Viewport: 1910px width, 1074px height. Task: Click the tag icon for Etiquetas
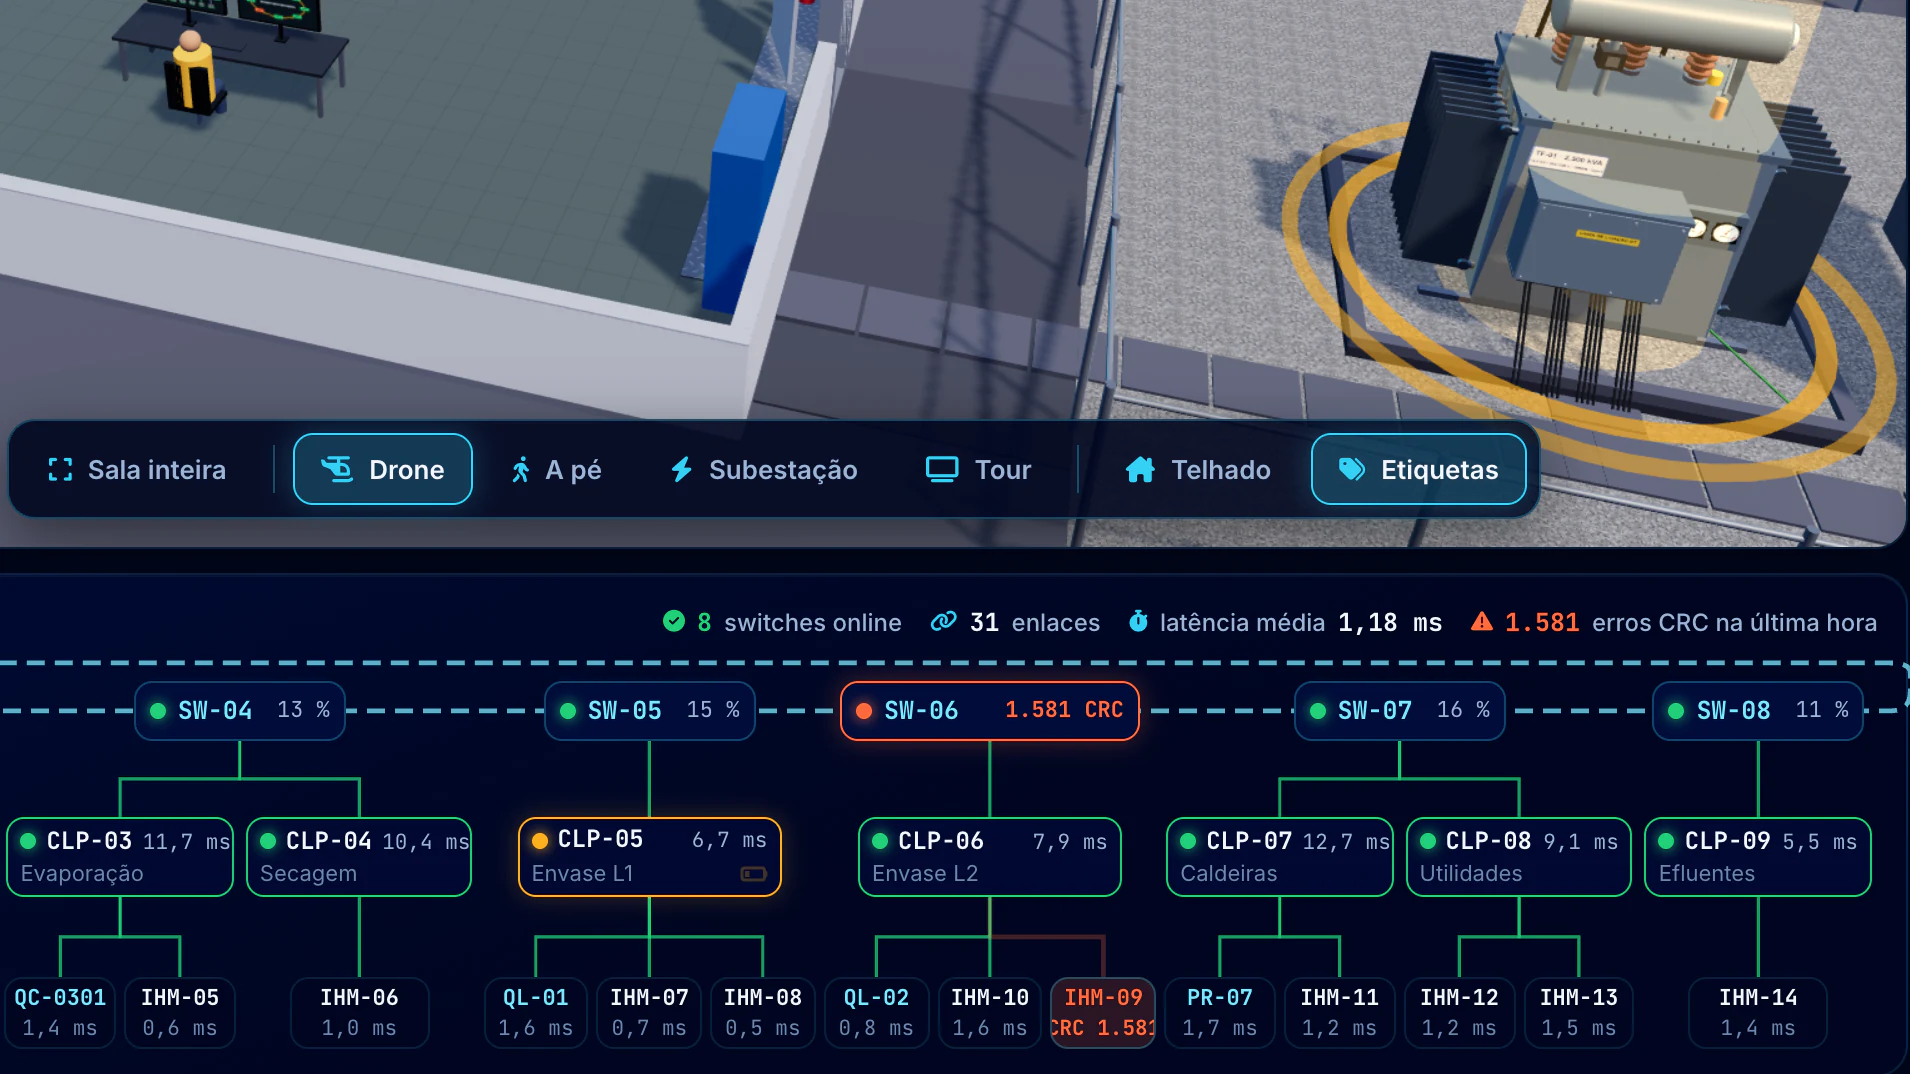(1352, 469)
